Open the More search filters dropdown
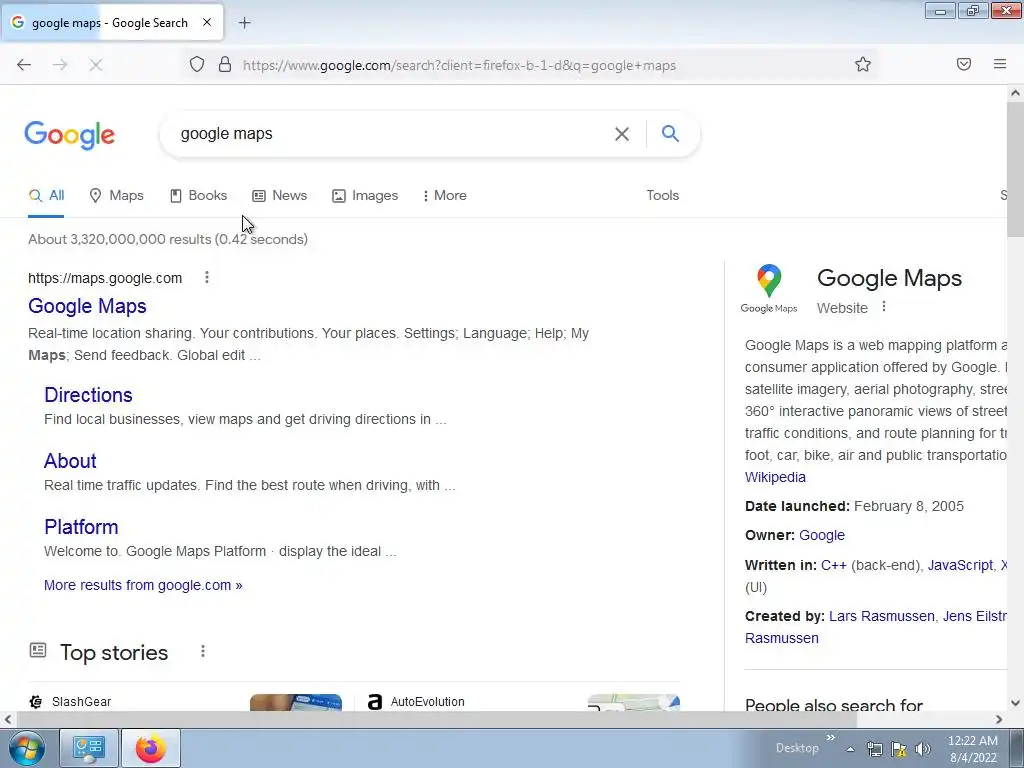Viewport: 1024px width, 768px height. 445,195
